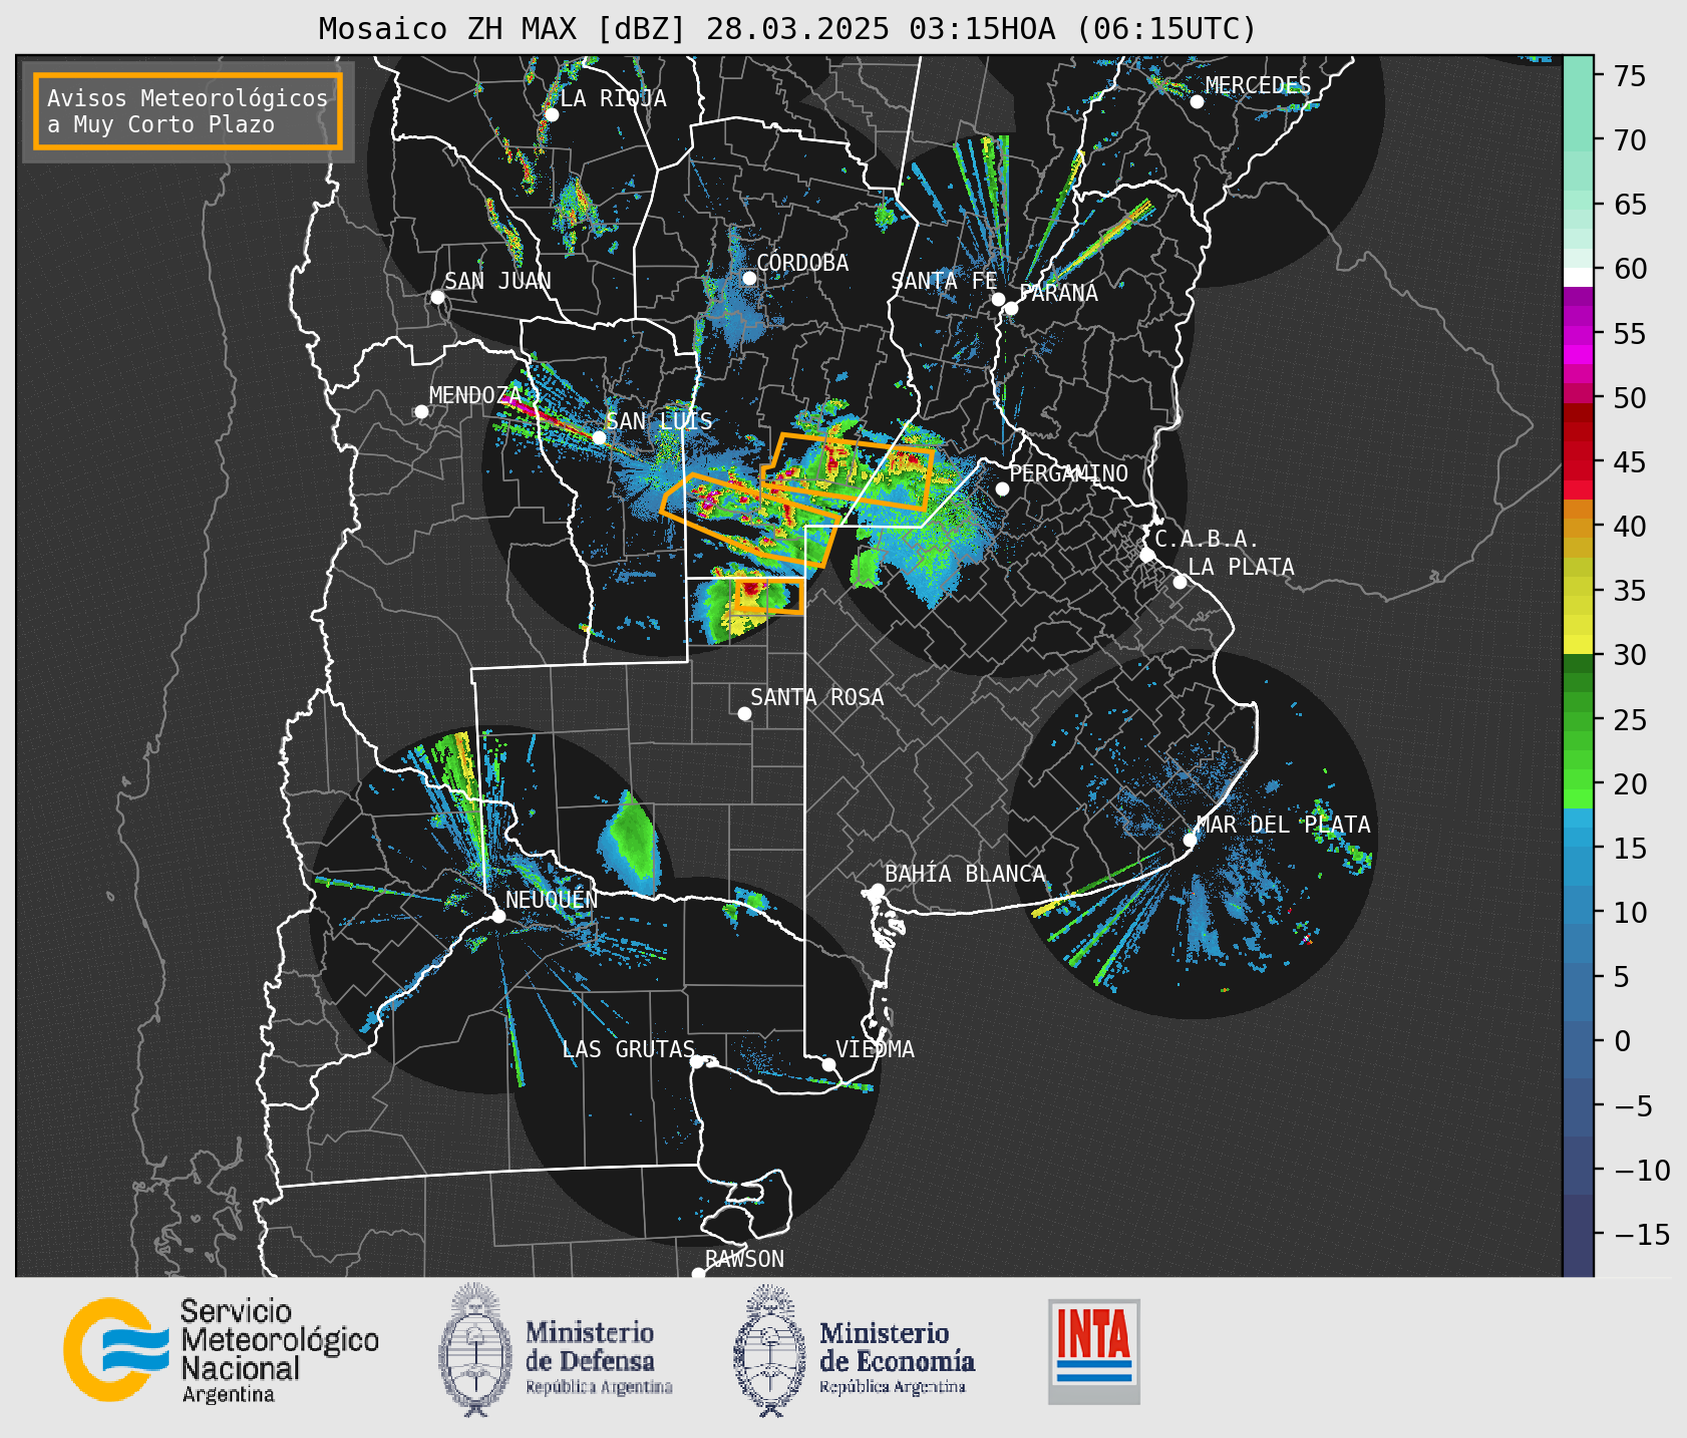Click the PERGAMINO label text
Image resolution: width=1687 pixels, height=1438 pixels.
tap(1069, 473)
